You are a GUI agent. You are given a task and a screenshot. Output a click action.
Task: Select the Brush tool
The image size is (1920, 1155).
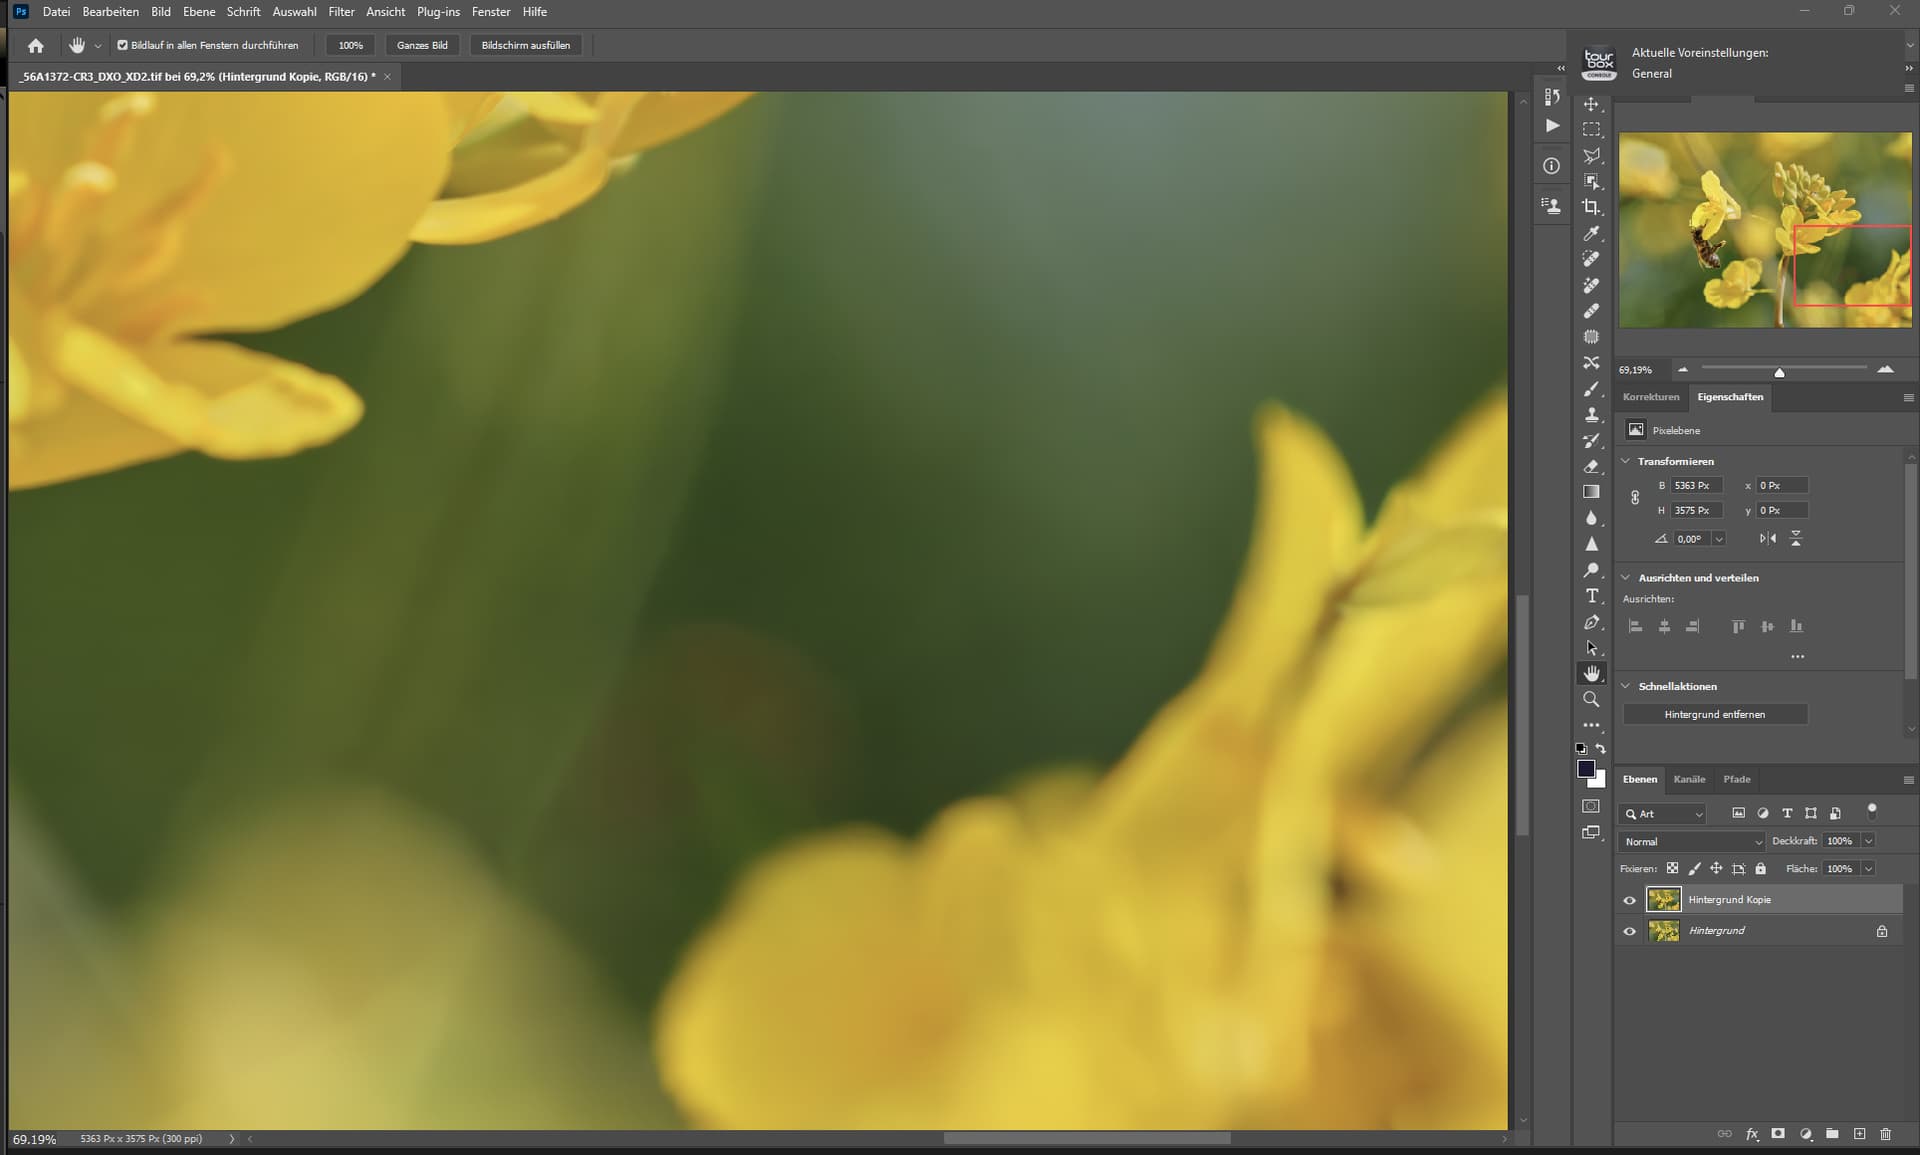1591,389
